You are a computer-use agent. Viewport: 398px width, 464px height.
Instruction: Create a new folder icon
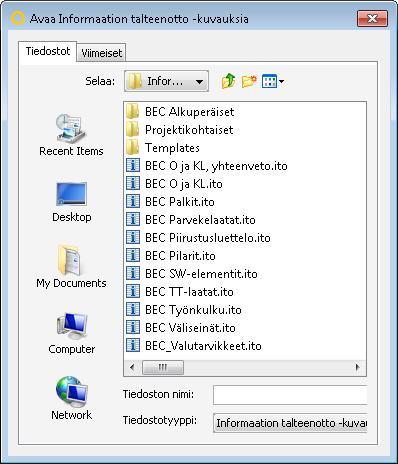coord(249,81)
